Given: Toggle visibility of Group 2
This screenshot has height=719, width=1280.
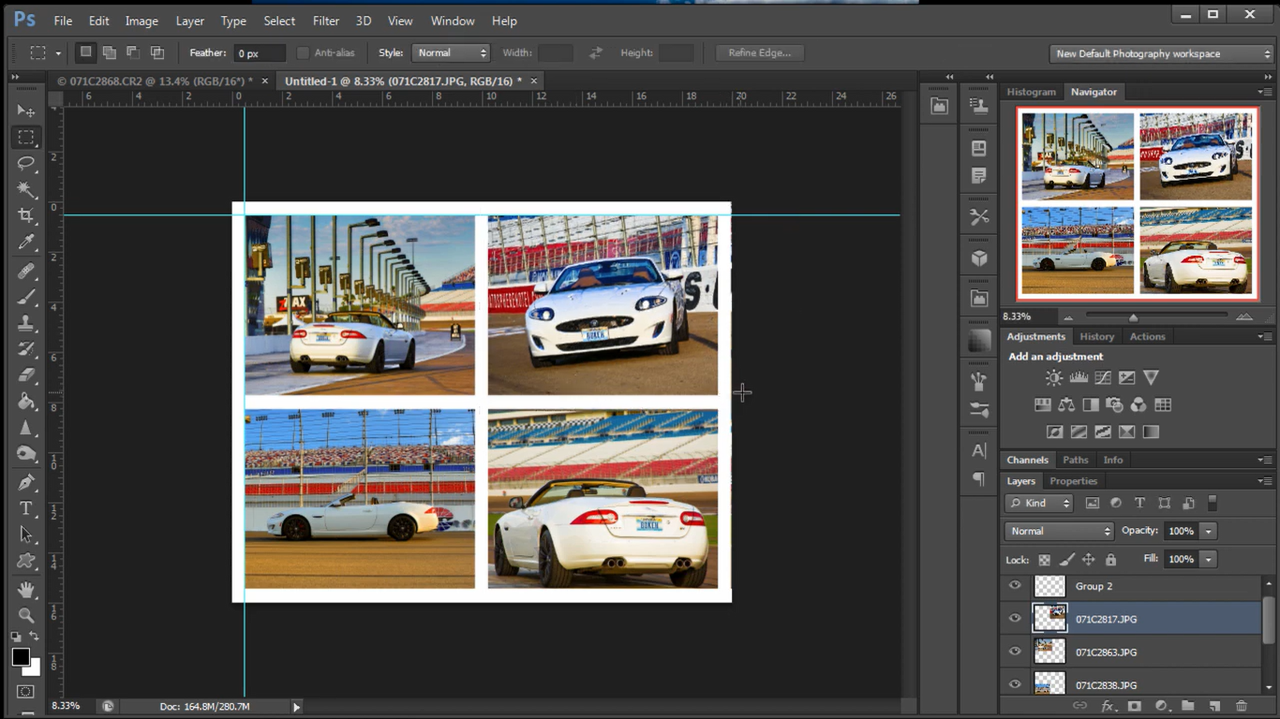Looking at the screenshot, I should point(1014,585).
